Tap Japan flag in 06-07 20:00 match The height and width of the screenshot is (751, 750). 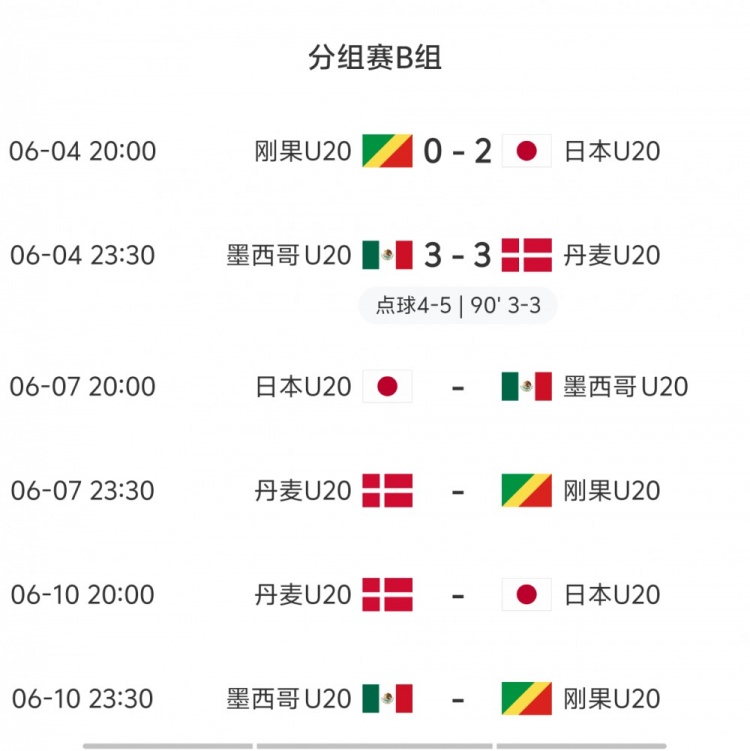click(387, 386)
